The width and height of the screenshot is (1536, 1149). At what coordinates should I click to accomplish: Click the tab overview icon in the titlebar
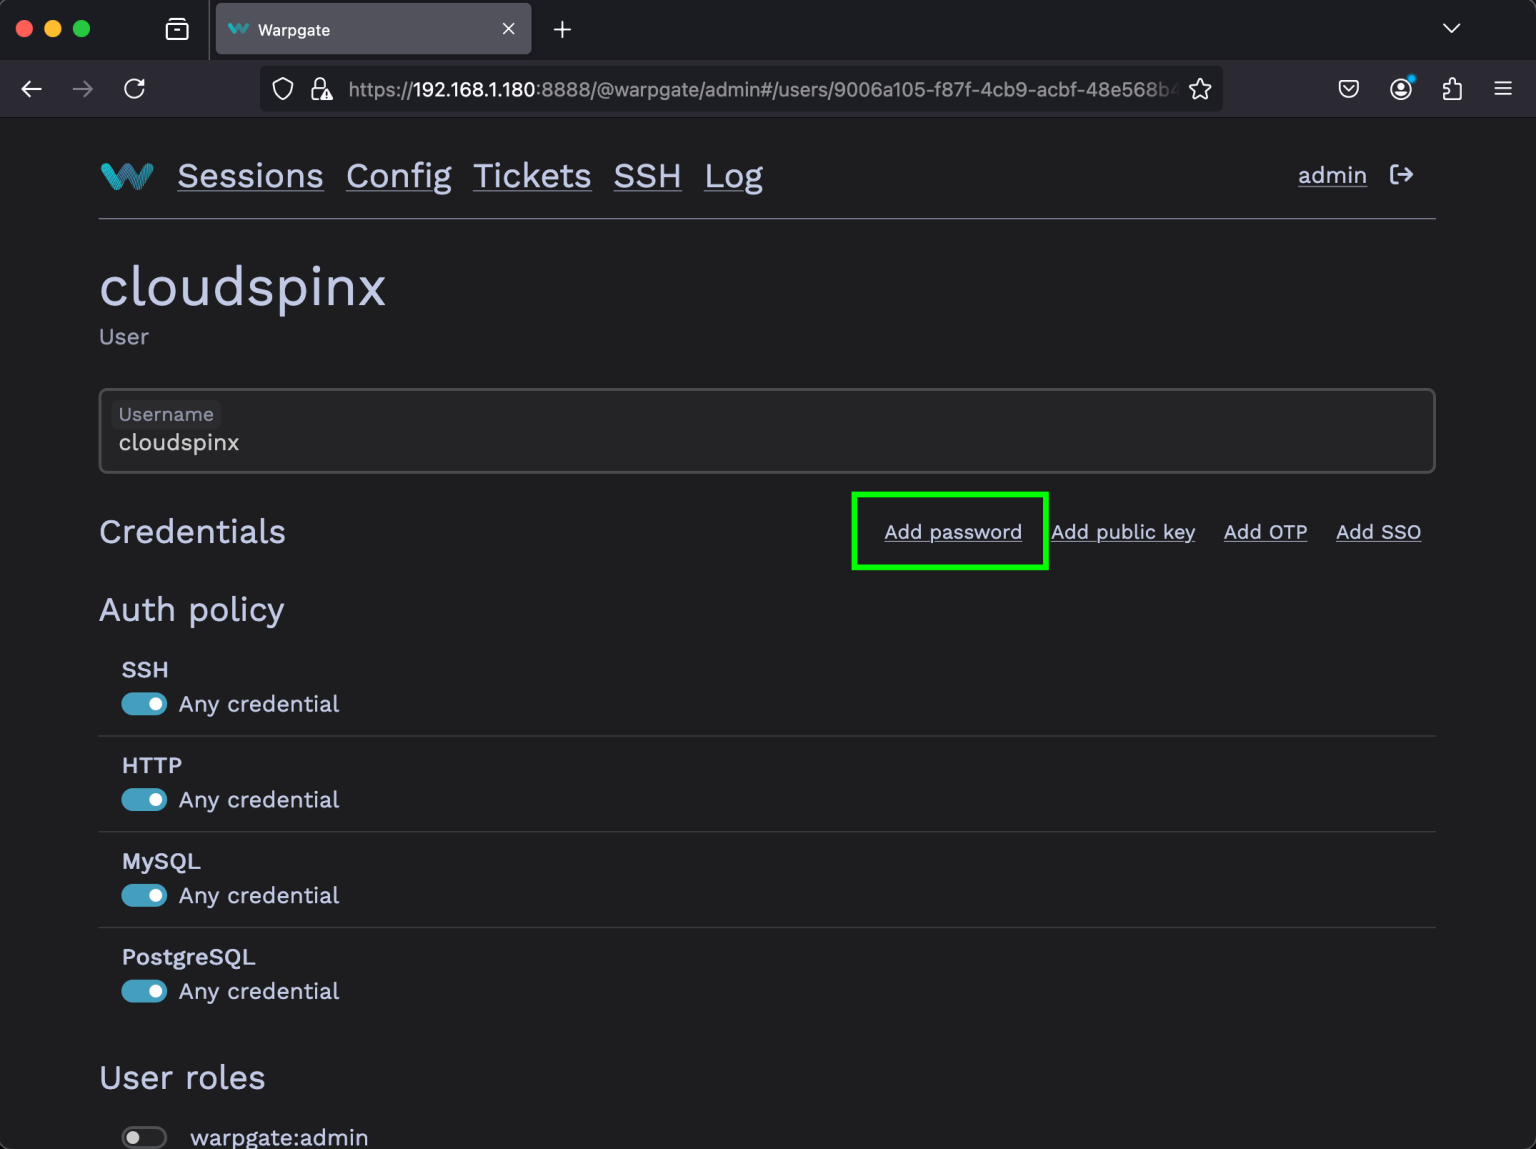click(176, 29)
